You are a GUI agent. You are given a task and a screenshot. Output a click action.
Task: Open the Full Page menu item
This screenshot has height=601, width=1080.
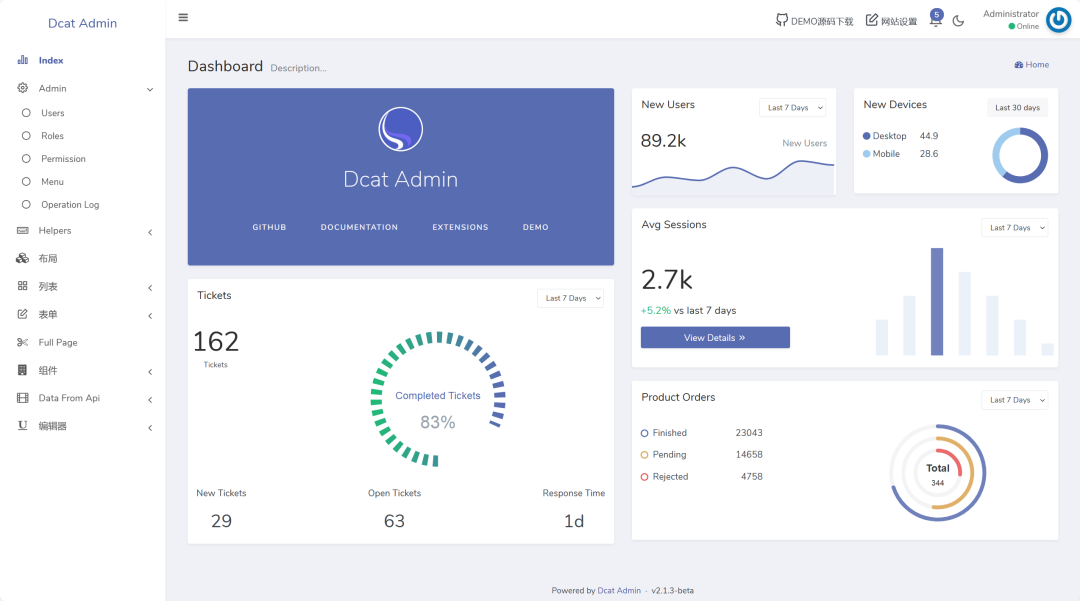[x=83, y=342]
